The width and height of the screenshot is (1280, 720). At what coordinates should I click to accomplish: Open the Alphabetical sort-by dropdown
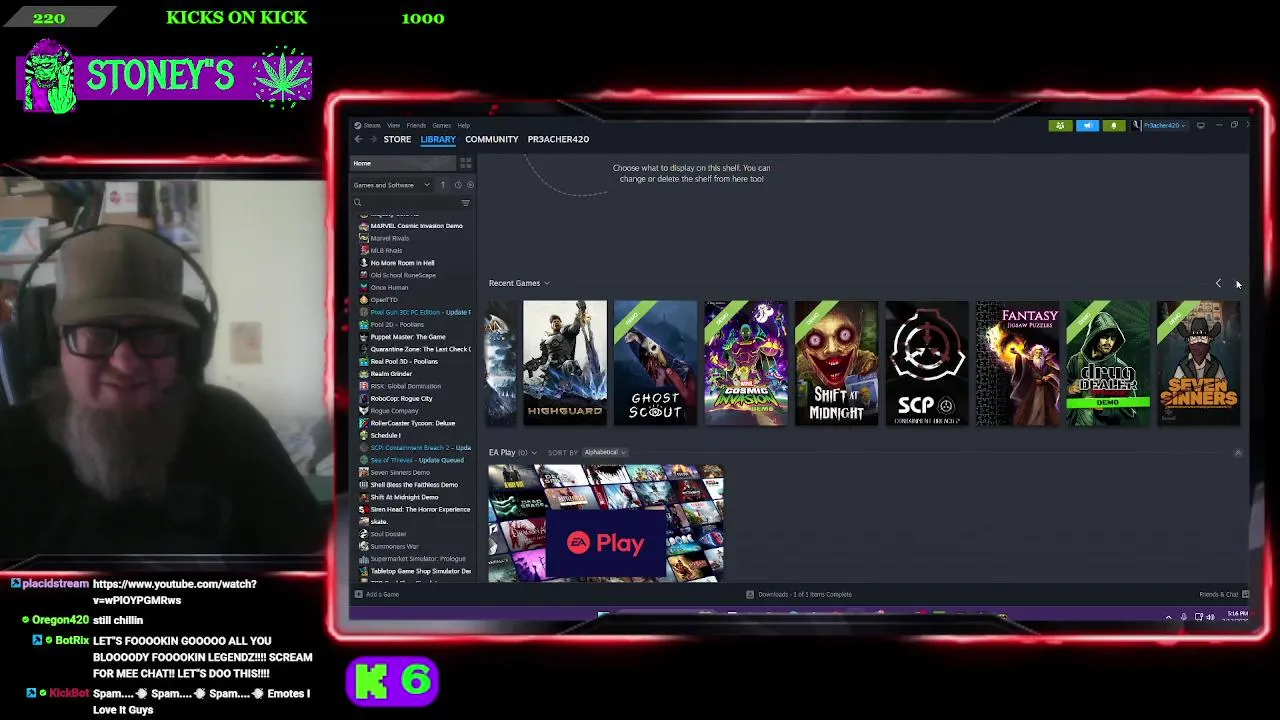point(605,452)
